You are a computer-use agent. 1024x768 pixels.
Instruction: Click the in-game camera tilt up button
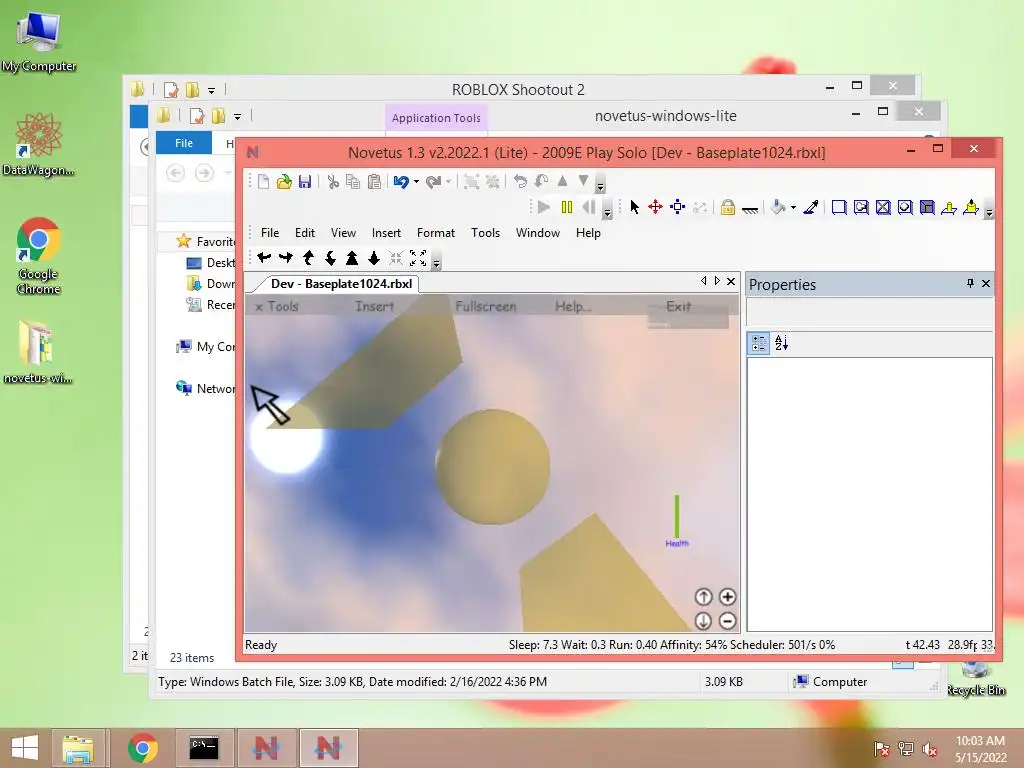703,596
